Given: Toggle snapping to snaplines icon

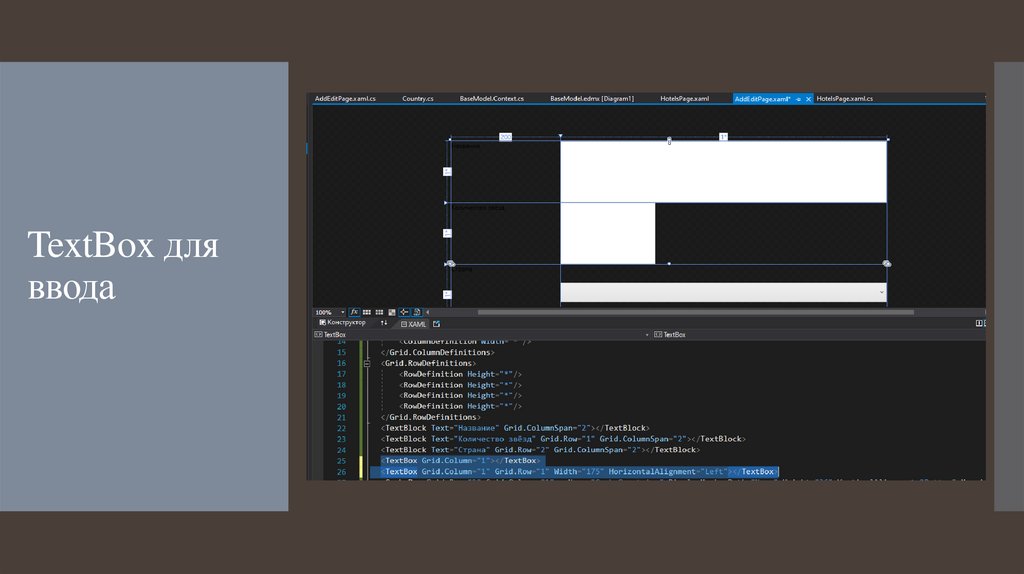Looking at the screenshot, I should (404, 312).
